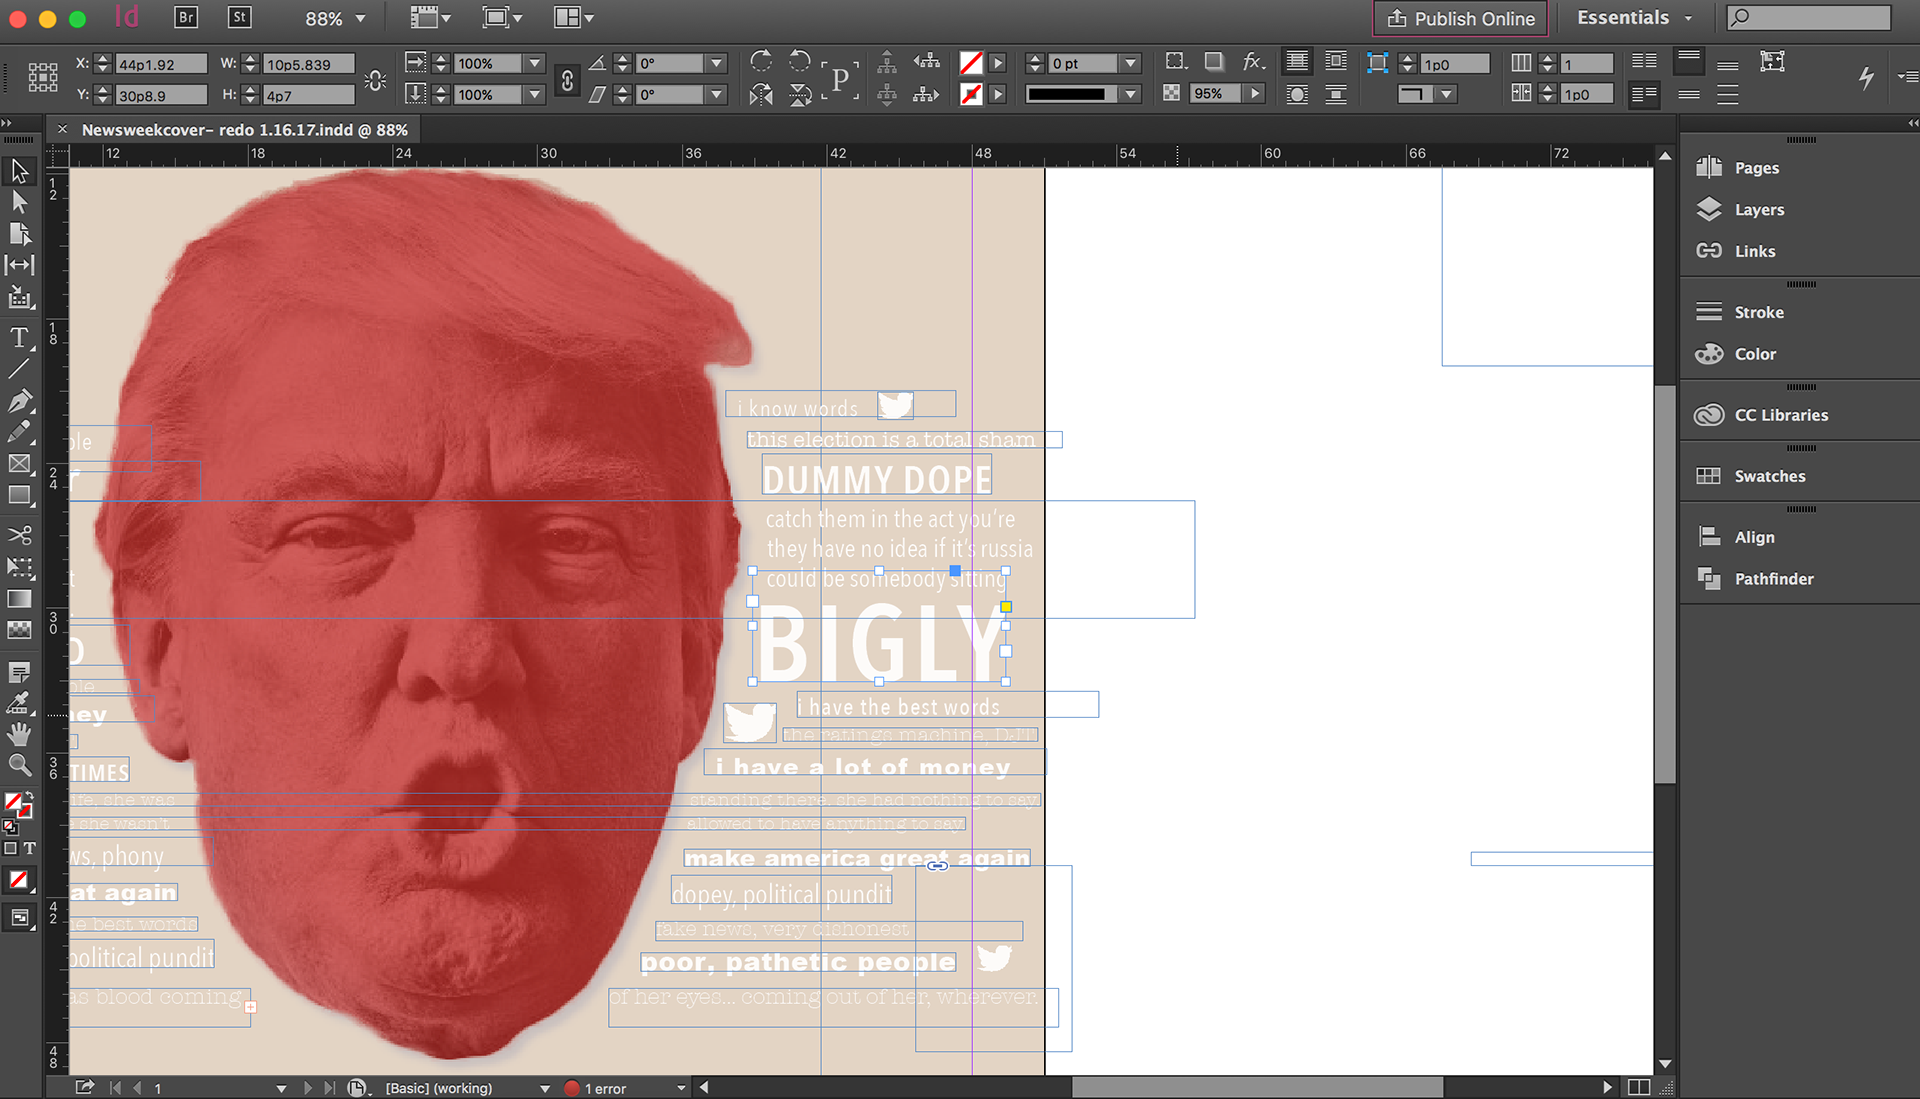The image size is (1920, 1099).
Task: Select the Line tool
Action: coord(19,369)
